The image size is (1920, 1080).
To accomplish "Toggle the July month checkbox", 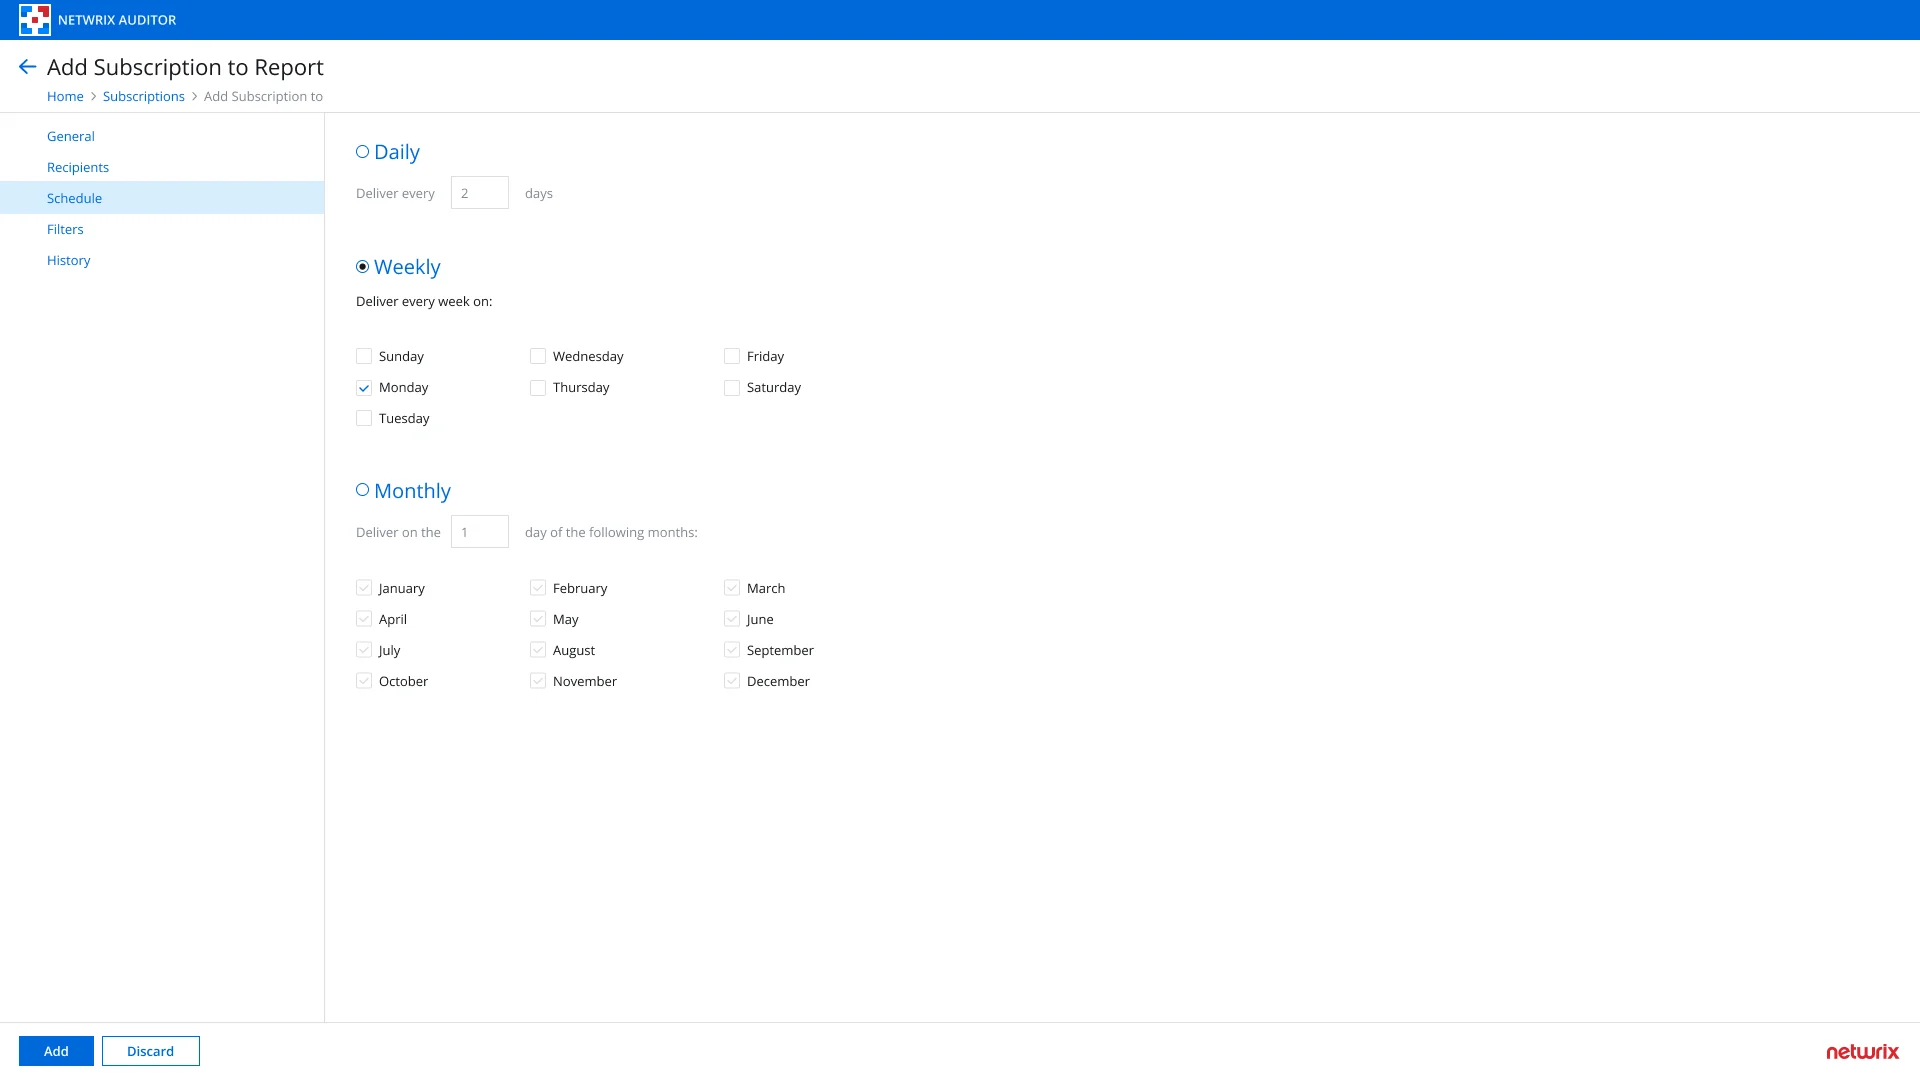I will [x=364, y=650].
